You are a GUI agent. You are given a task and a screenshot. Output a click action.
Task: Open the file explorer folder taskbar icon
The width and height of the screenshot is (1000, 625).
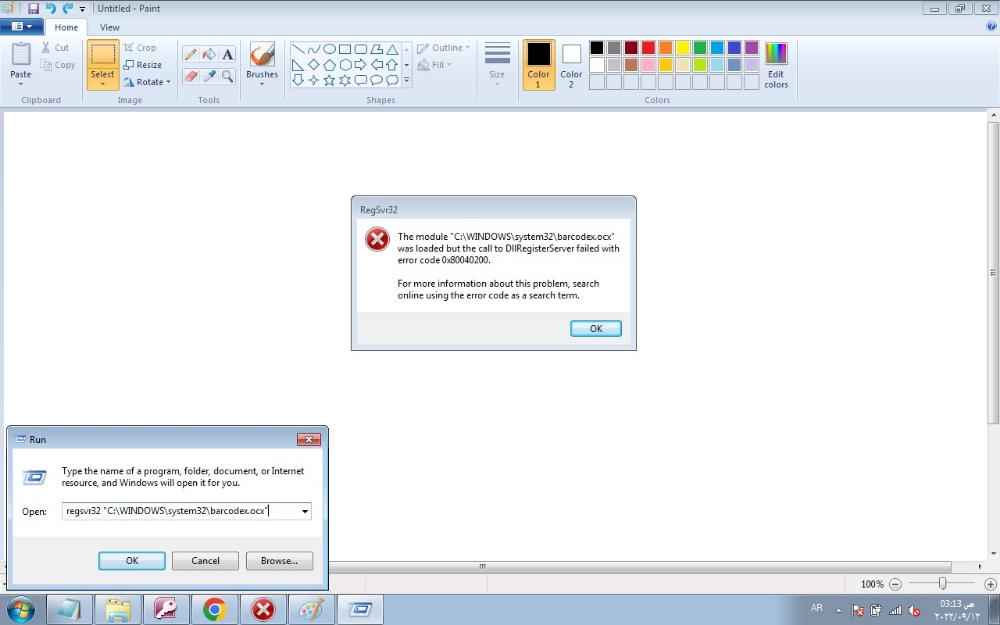118,610
